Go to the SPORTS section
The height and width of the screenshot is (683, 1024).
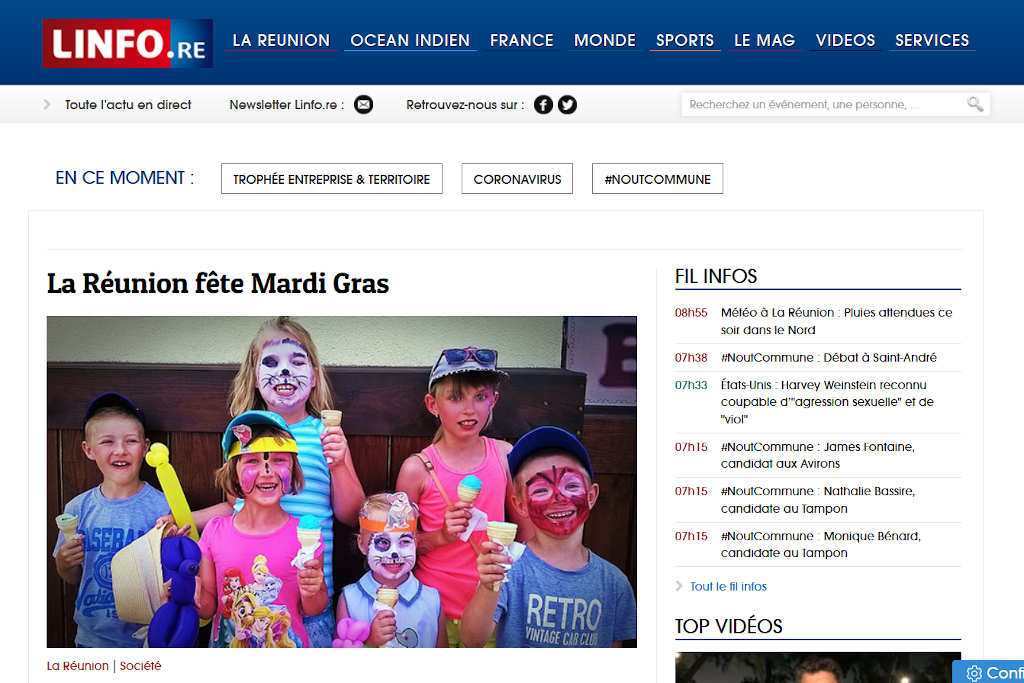pos(685,40)
